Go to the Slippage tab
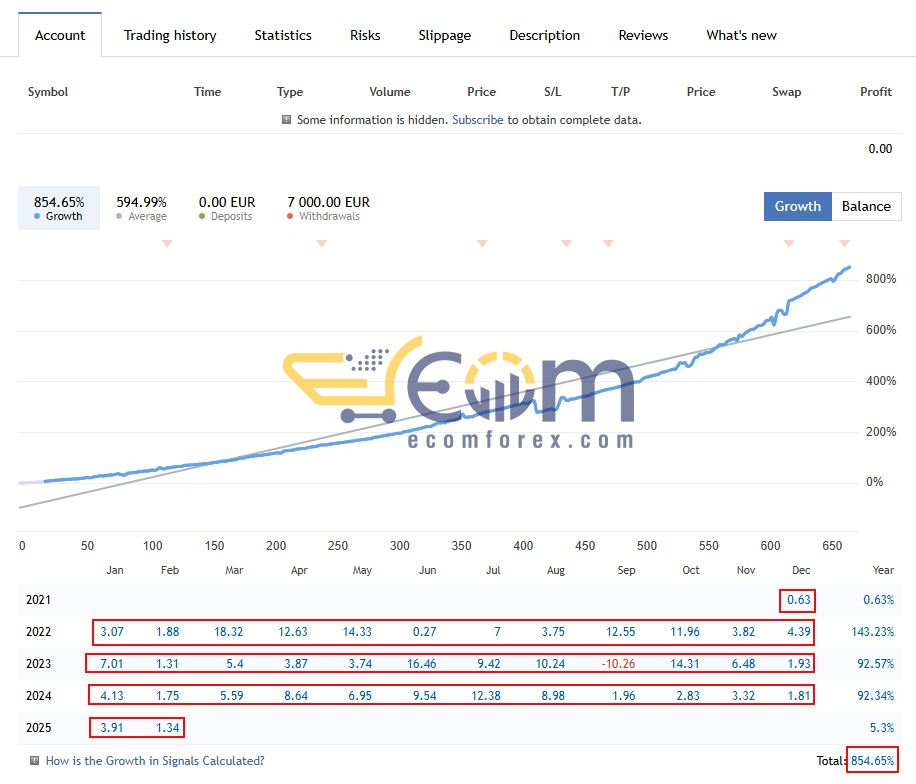 [x=445, y=36]
